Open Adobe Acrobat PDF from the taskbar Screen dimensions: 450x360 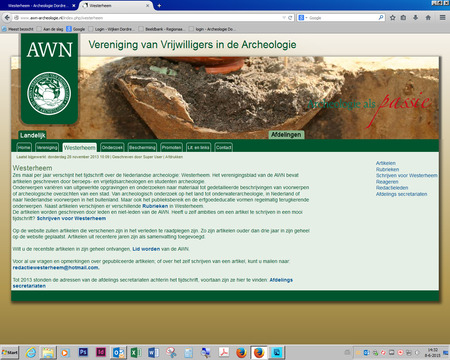coord(224,352)
